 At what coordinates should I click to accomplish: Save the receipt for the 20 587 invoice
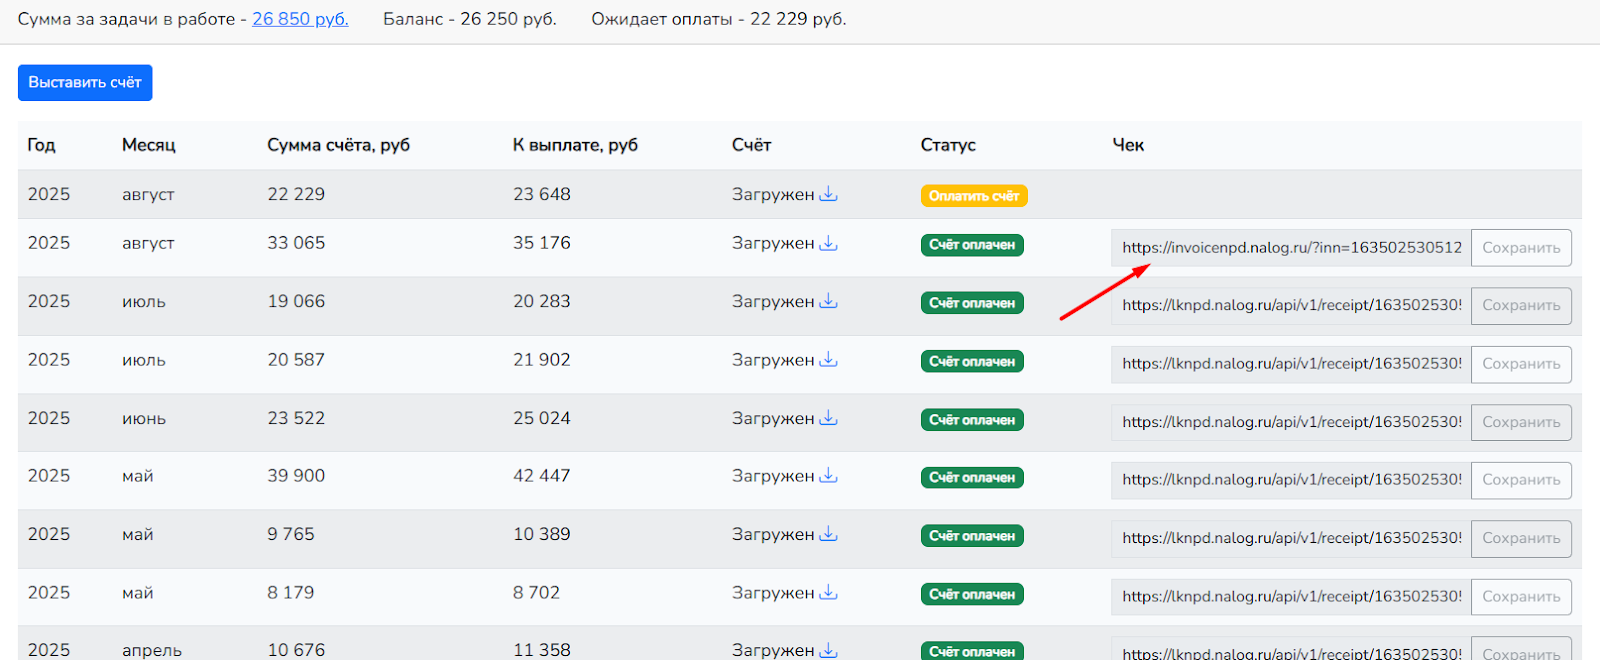[x=1521, y=364]
